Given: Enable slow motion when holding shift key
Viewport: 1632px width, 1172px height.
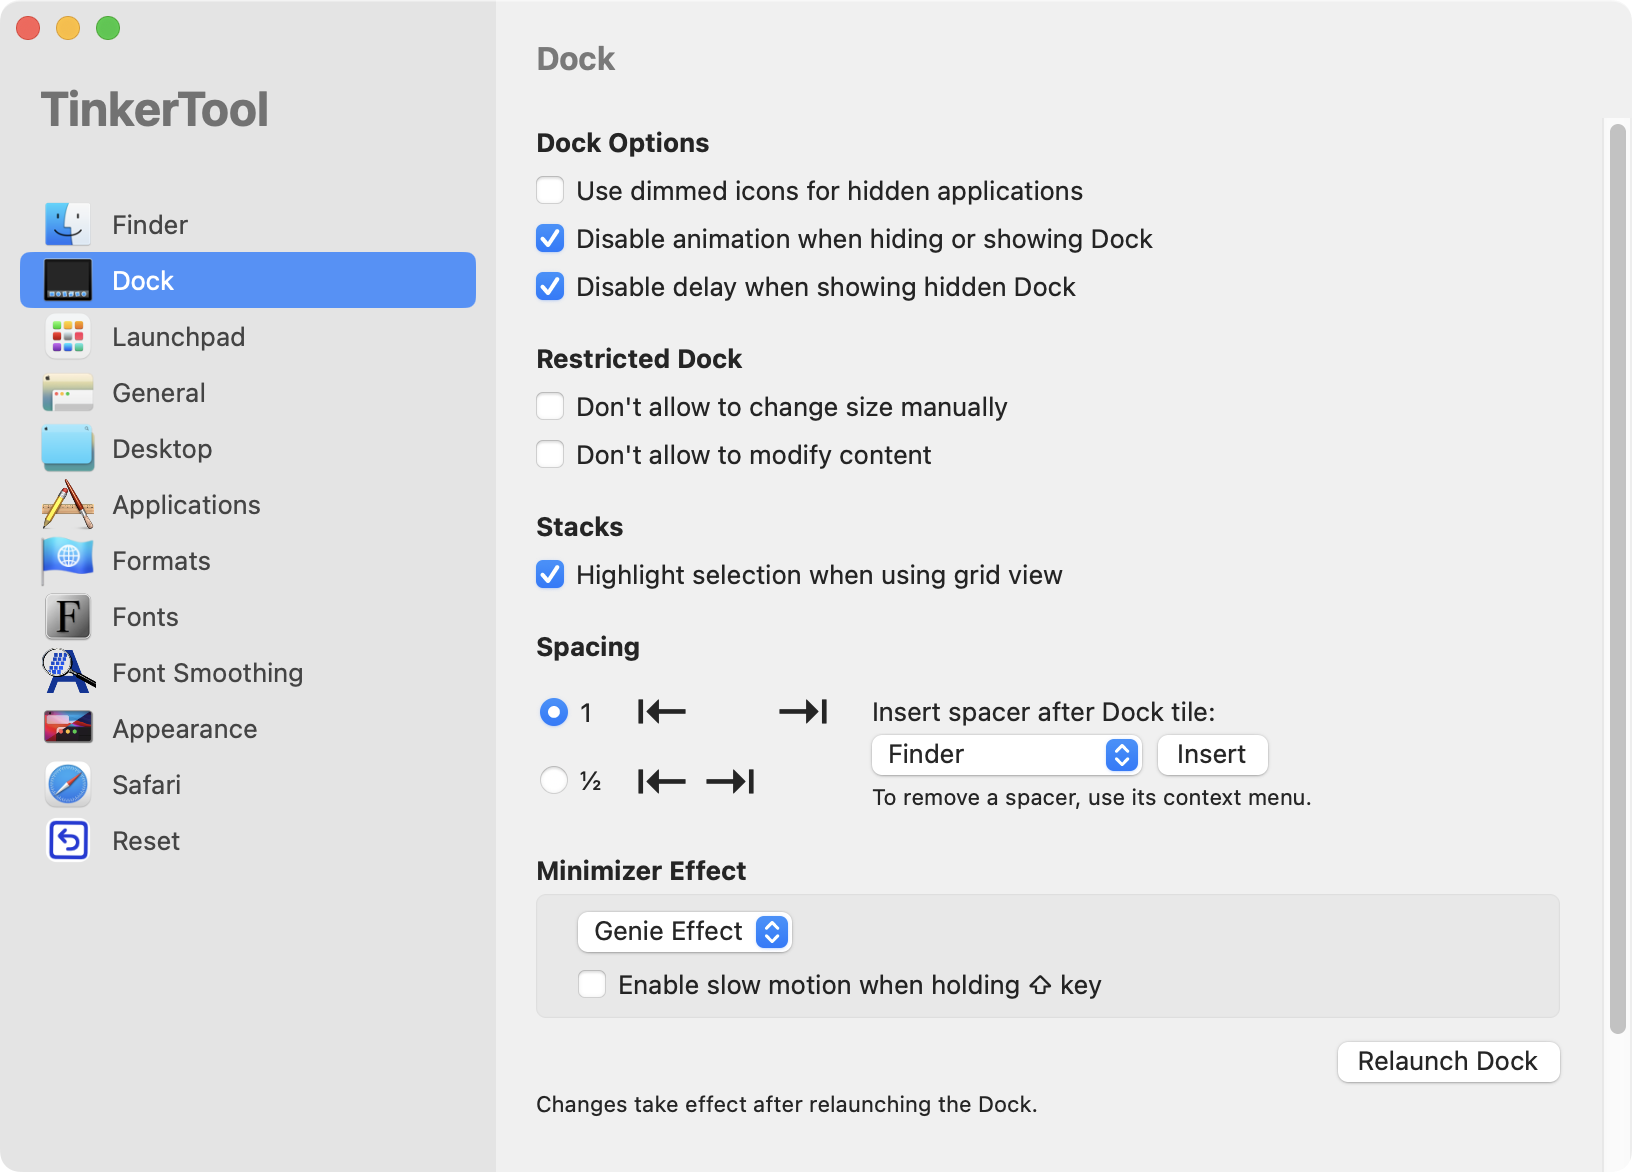Looking at the screenshot, I should click(592, 984).
